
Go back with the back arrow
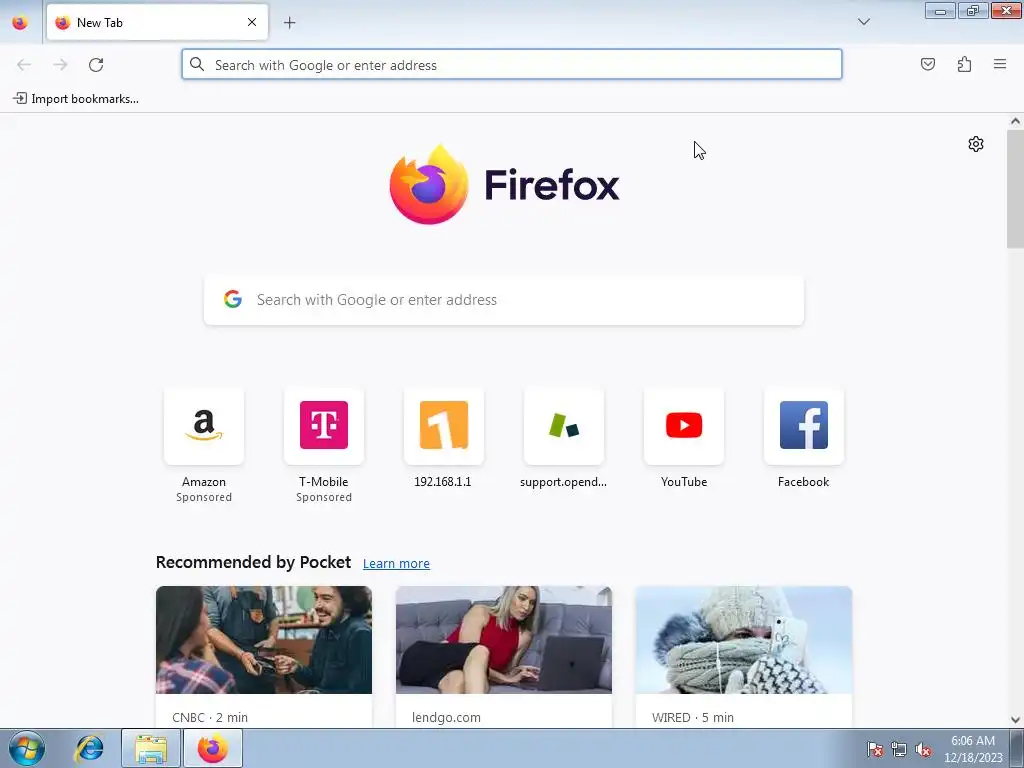(24, 65)
